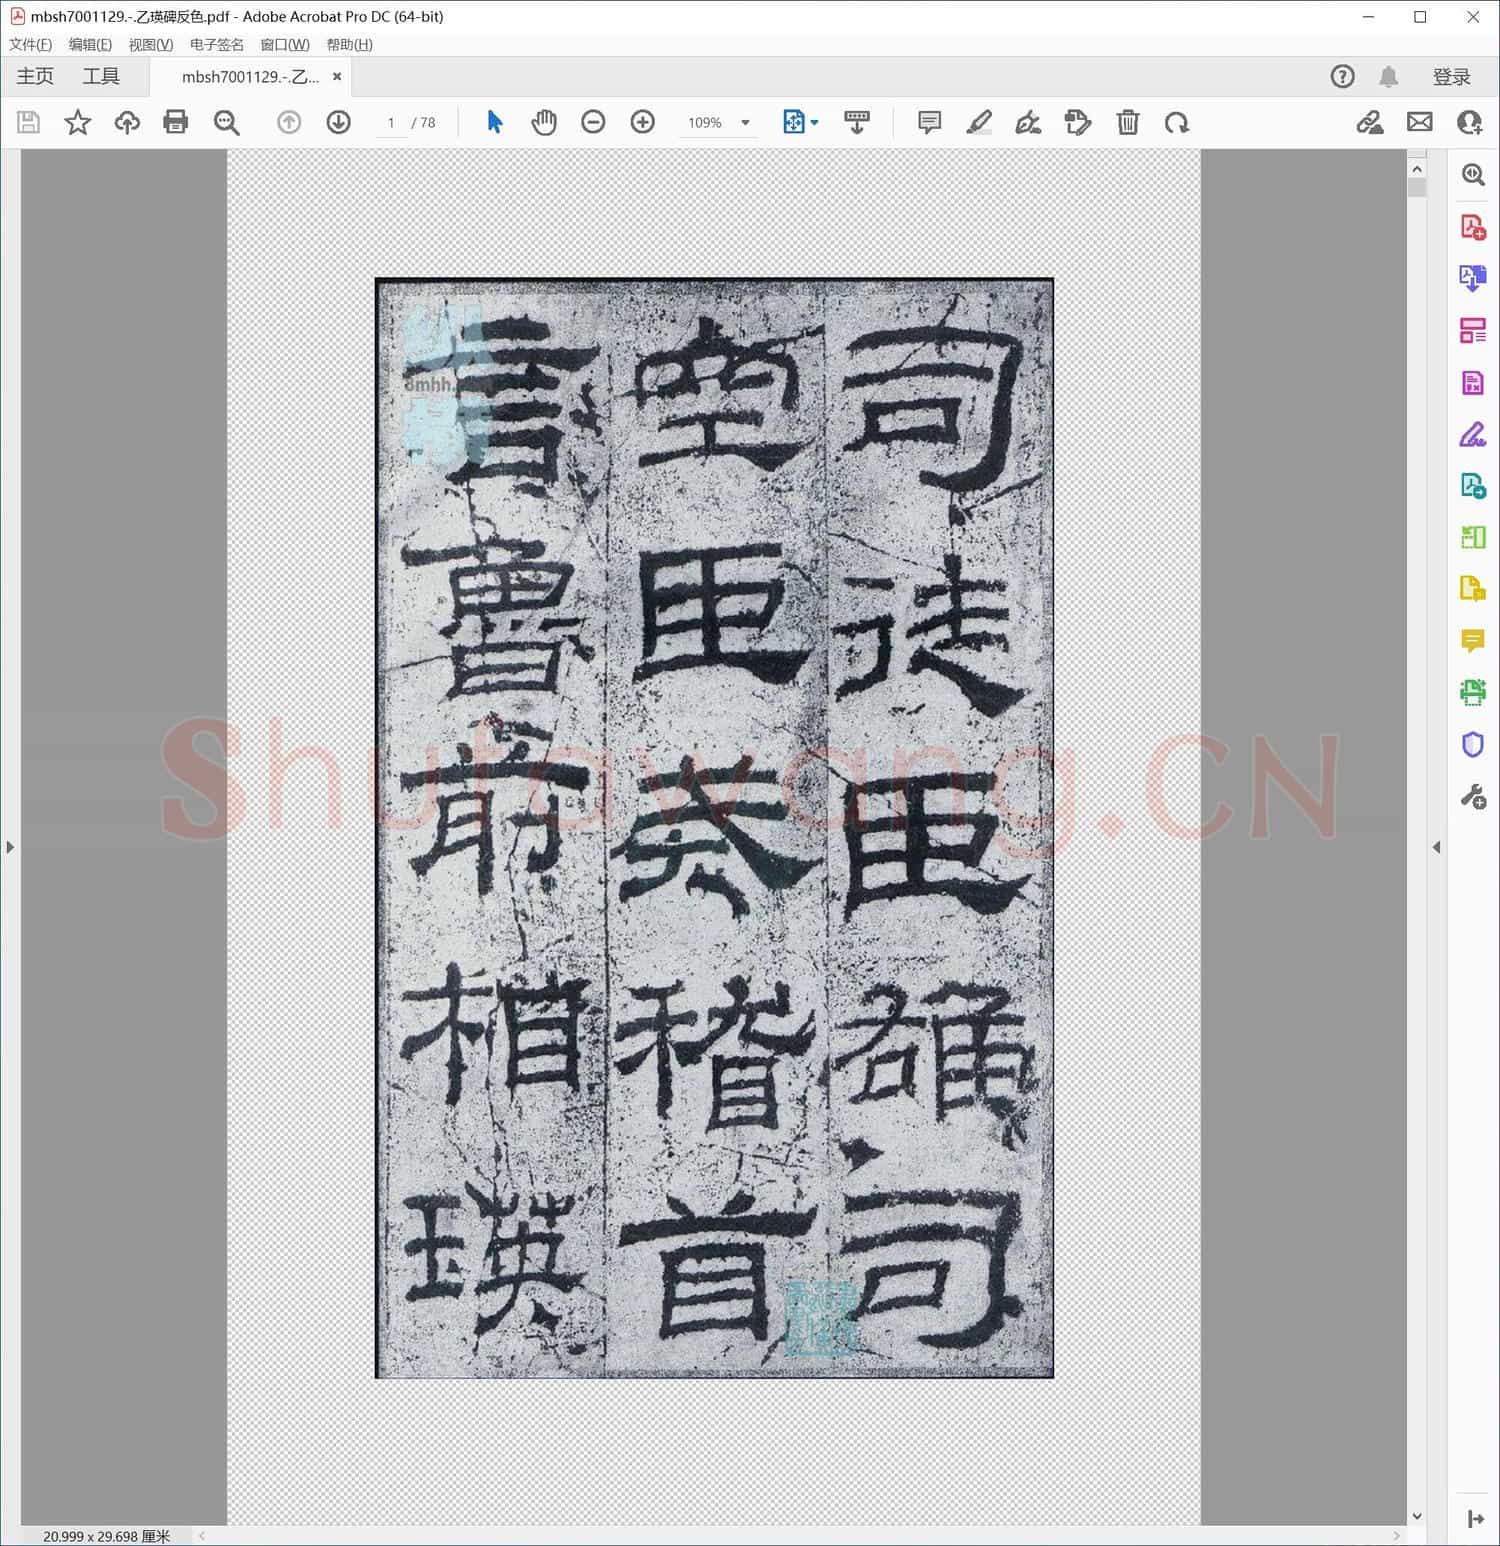Select the Export PDF tool

pos(1472,278)
